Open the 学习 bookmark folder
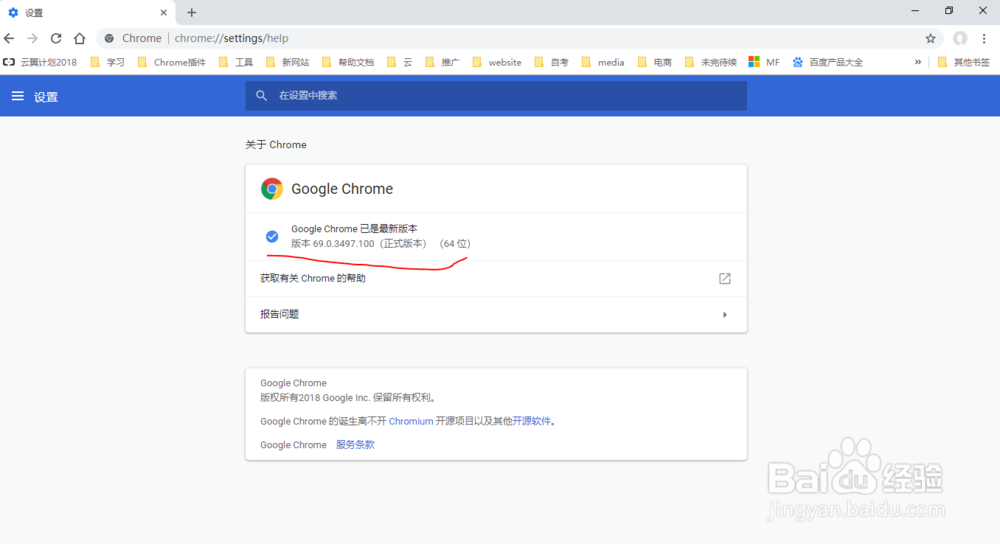Screen dimensions: 1000x544 tap(107, 62)
